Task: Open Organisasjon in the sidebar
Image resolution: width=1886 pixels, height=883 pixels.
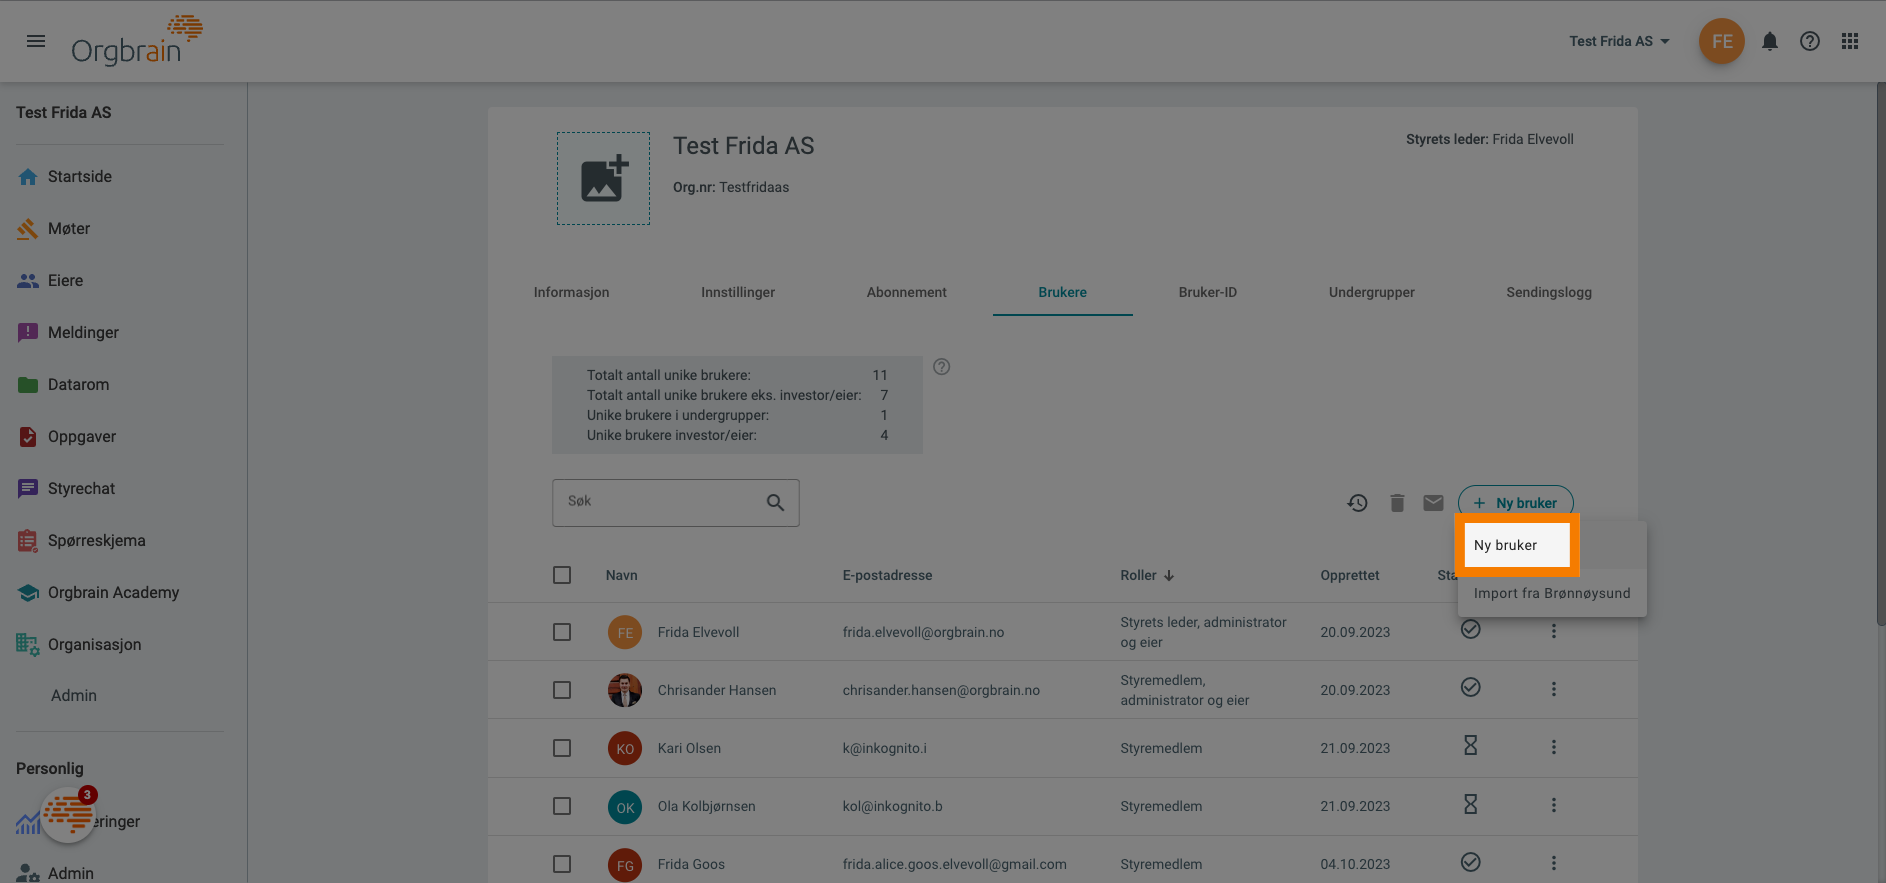Action: [94, 644]
